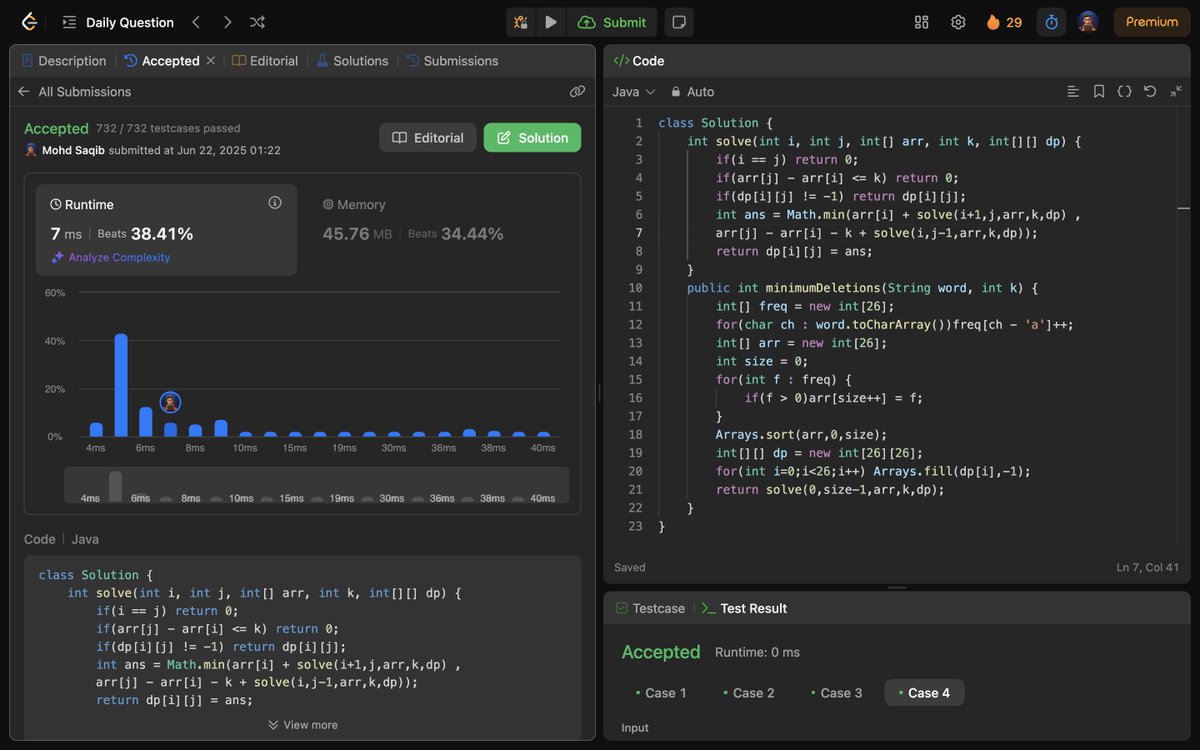
Task: Click the curly braces icon
Action: tap(1124, 92)
